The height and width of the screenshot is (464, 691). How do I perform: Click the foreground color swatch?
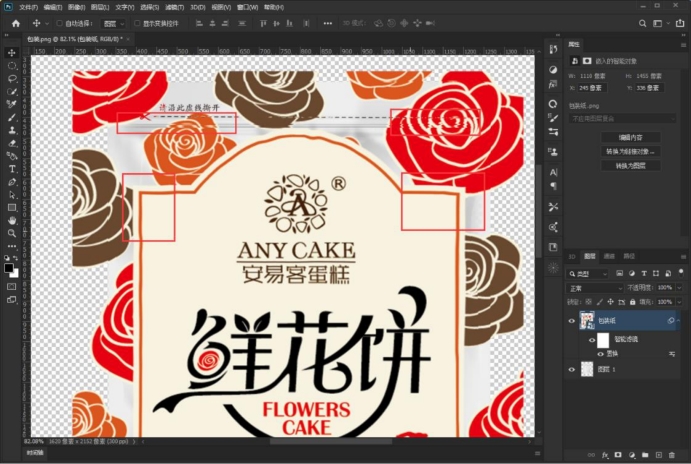pos(8,268)
